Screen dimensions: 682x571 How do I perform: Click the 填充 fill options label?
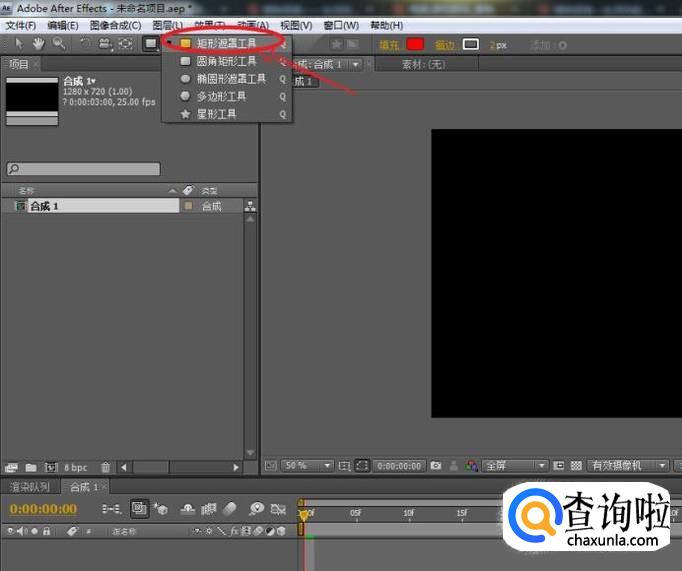click(x=389, y=45)
